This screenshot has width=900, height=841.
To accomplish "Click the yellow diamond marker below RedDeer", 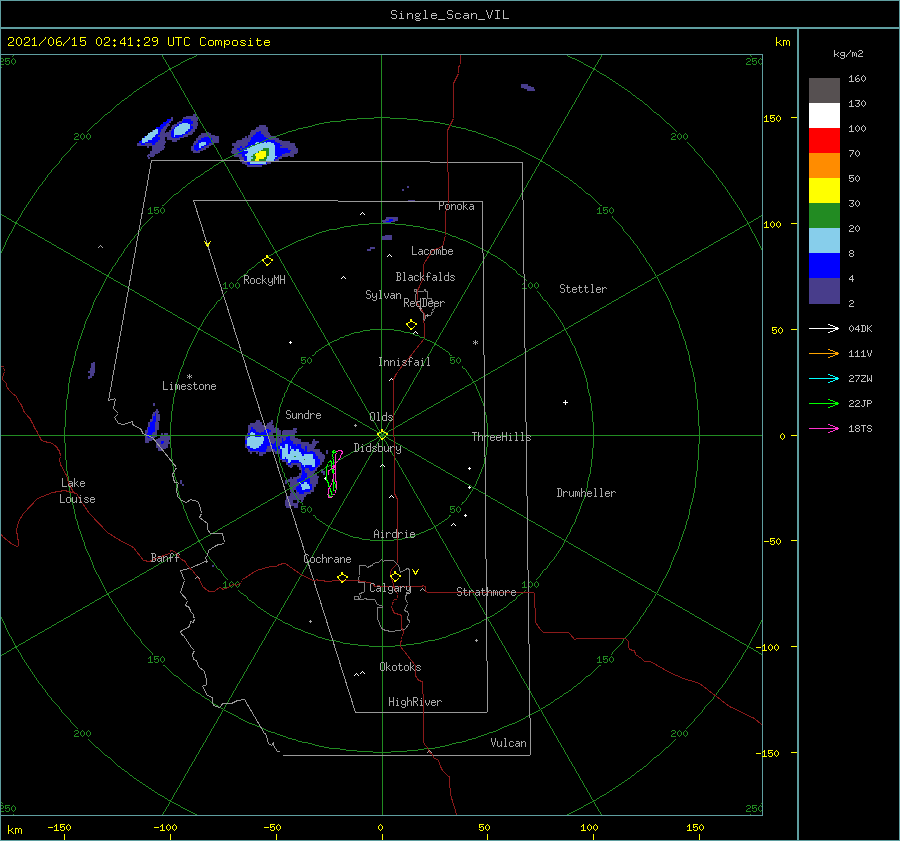I will click(x=411, y=324).
